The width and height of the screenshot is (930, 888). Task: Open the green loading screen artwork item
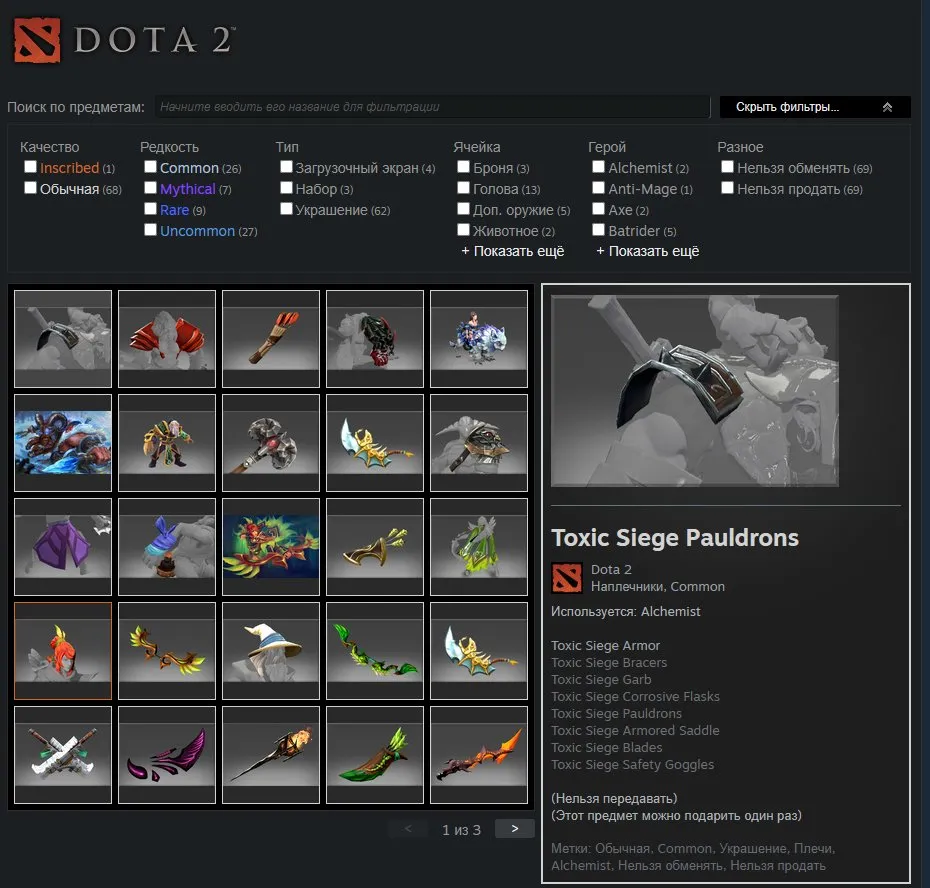click(270, 546)
